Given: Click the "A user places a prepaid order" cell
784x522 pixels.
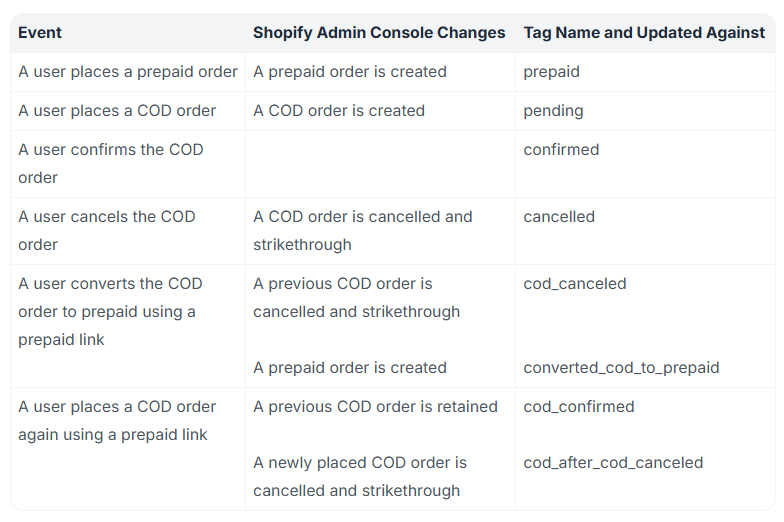Looking at the screenshot, I should pyautogui.click(x=128, y=72).
